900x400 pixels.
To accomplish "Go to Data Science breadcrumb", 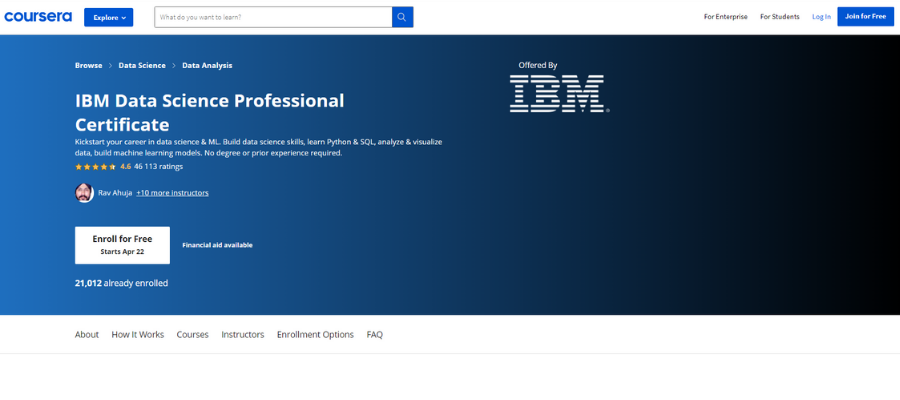I will (142, 65).
